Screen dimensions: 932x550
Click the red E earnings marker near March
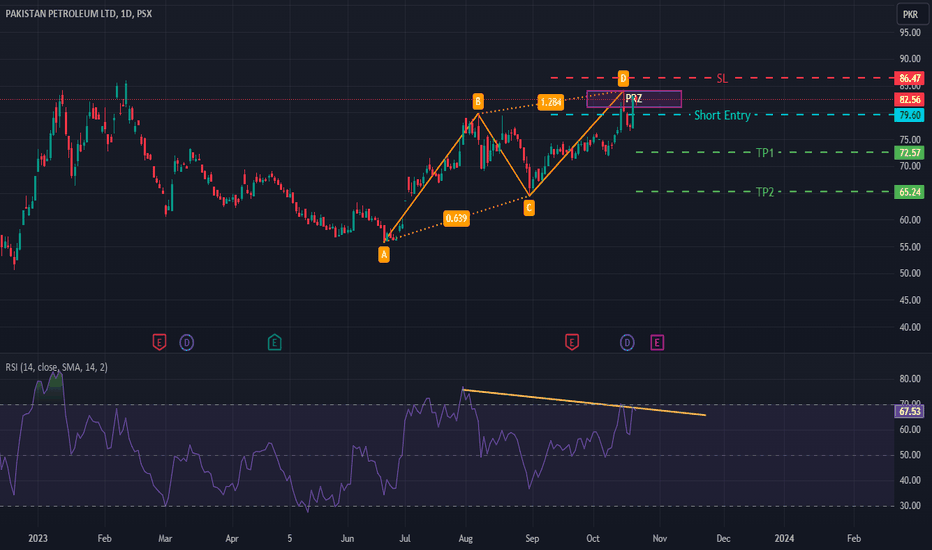click(159, 342)
